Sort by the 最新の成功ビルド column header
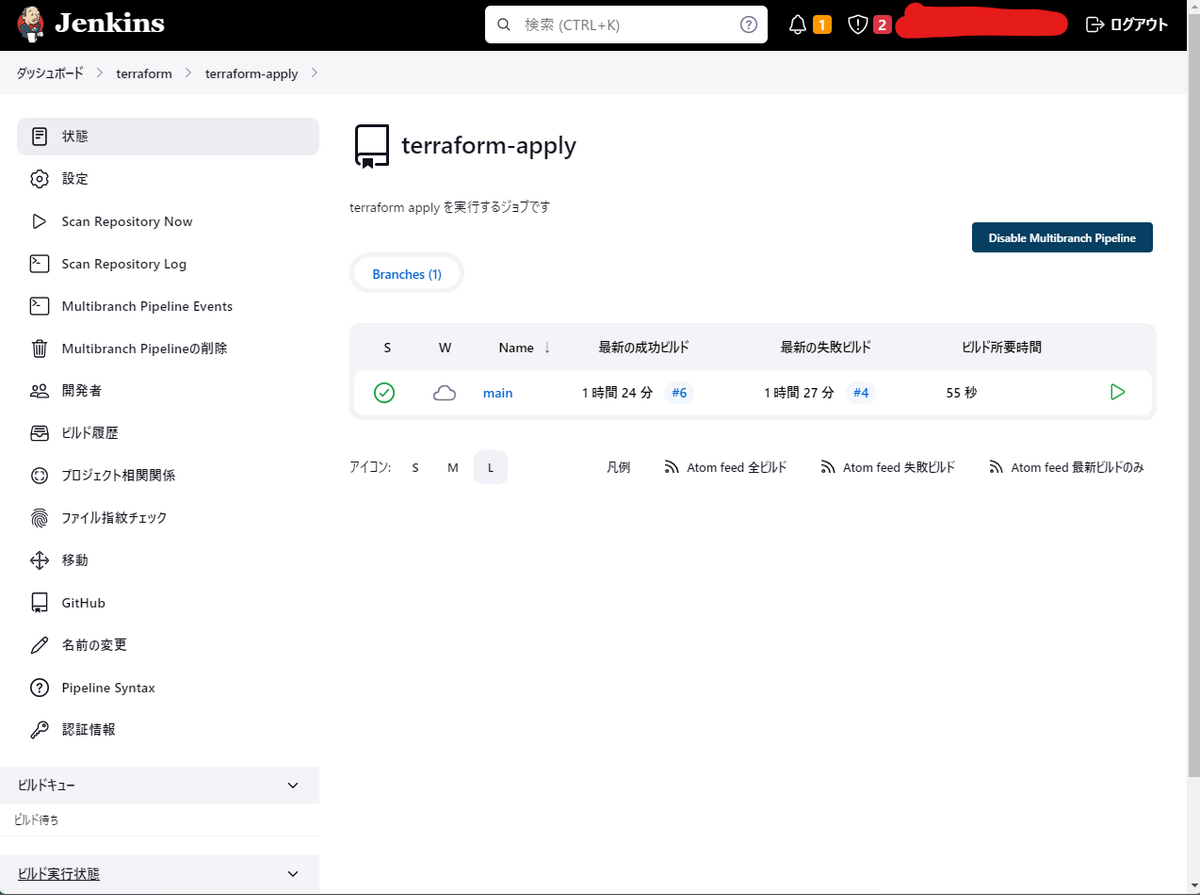1200x895 pixels. (x=644, y=347)
